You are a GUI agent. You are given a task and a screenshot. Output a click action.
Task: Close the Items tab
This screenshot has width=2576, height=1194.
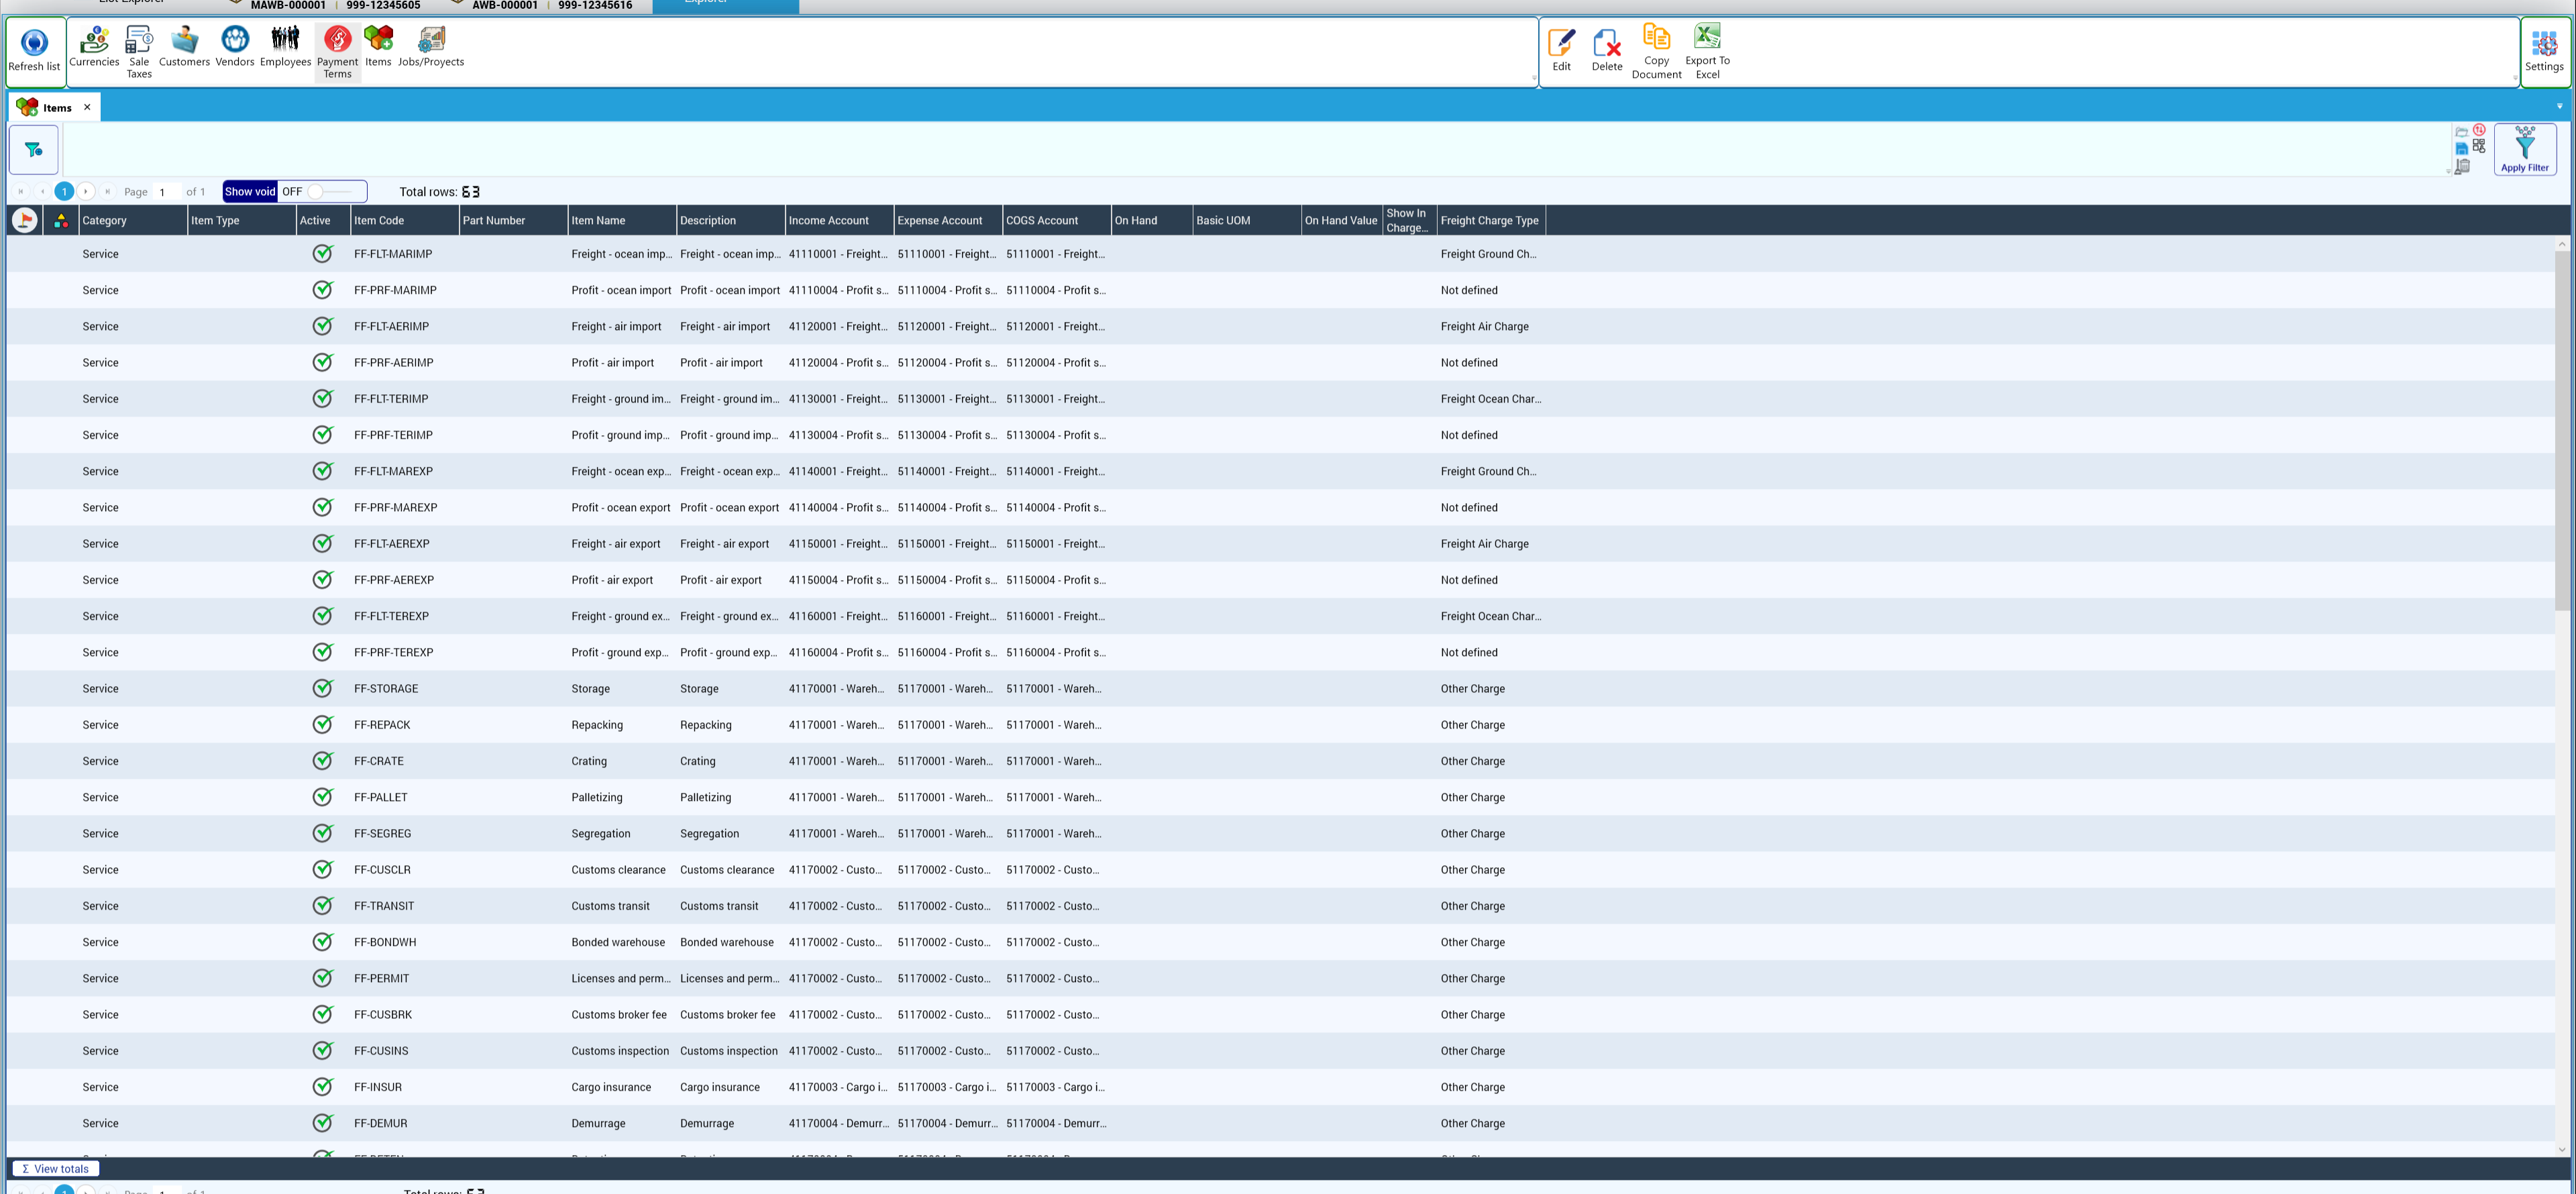point(87,107)
